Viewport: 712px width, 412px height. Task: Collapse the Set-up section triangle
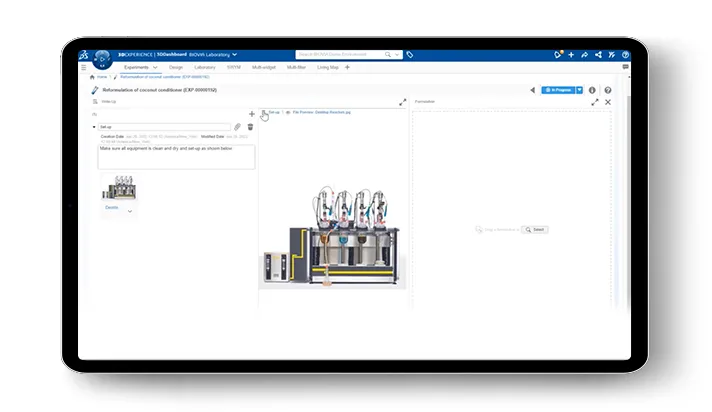pyautogui.click(x=94, y=127)
